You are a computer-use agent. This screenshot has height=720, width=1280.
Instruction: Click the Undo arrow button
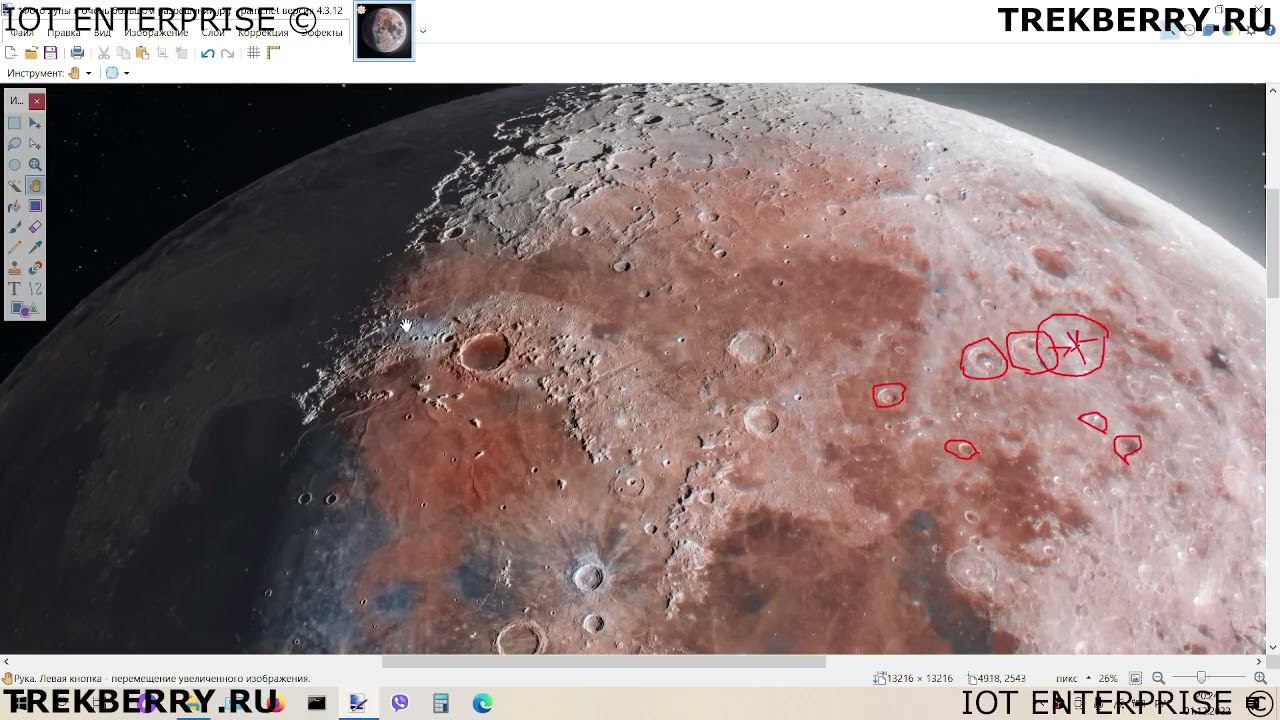(207, 53)
